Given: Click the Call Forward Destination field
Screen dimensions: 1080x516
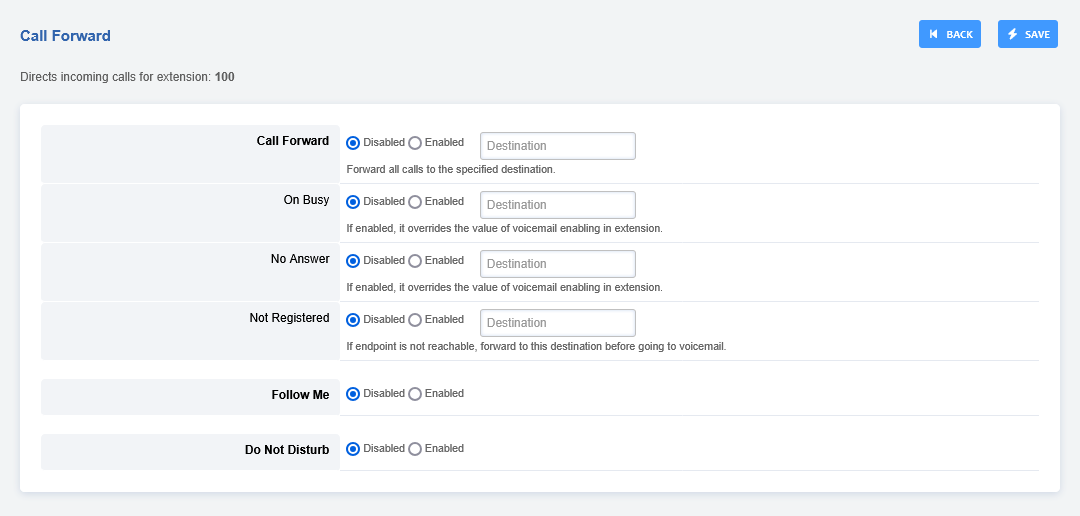Looking at the screenshot, I should tap(558, 146).
